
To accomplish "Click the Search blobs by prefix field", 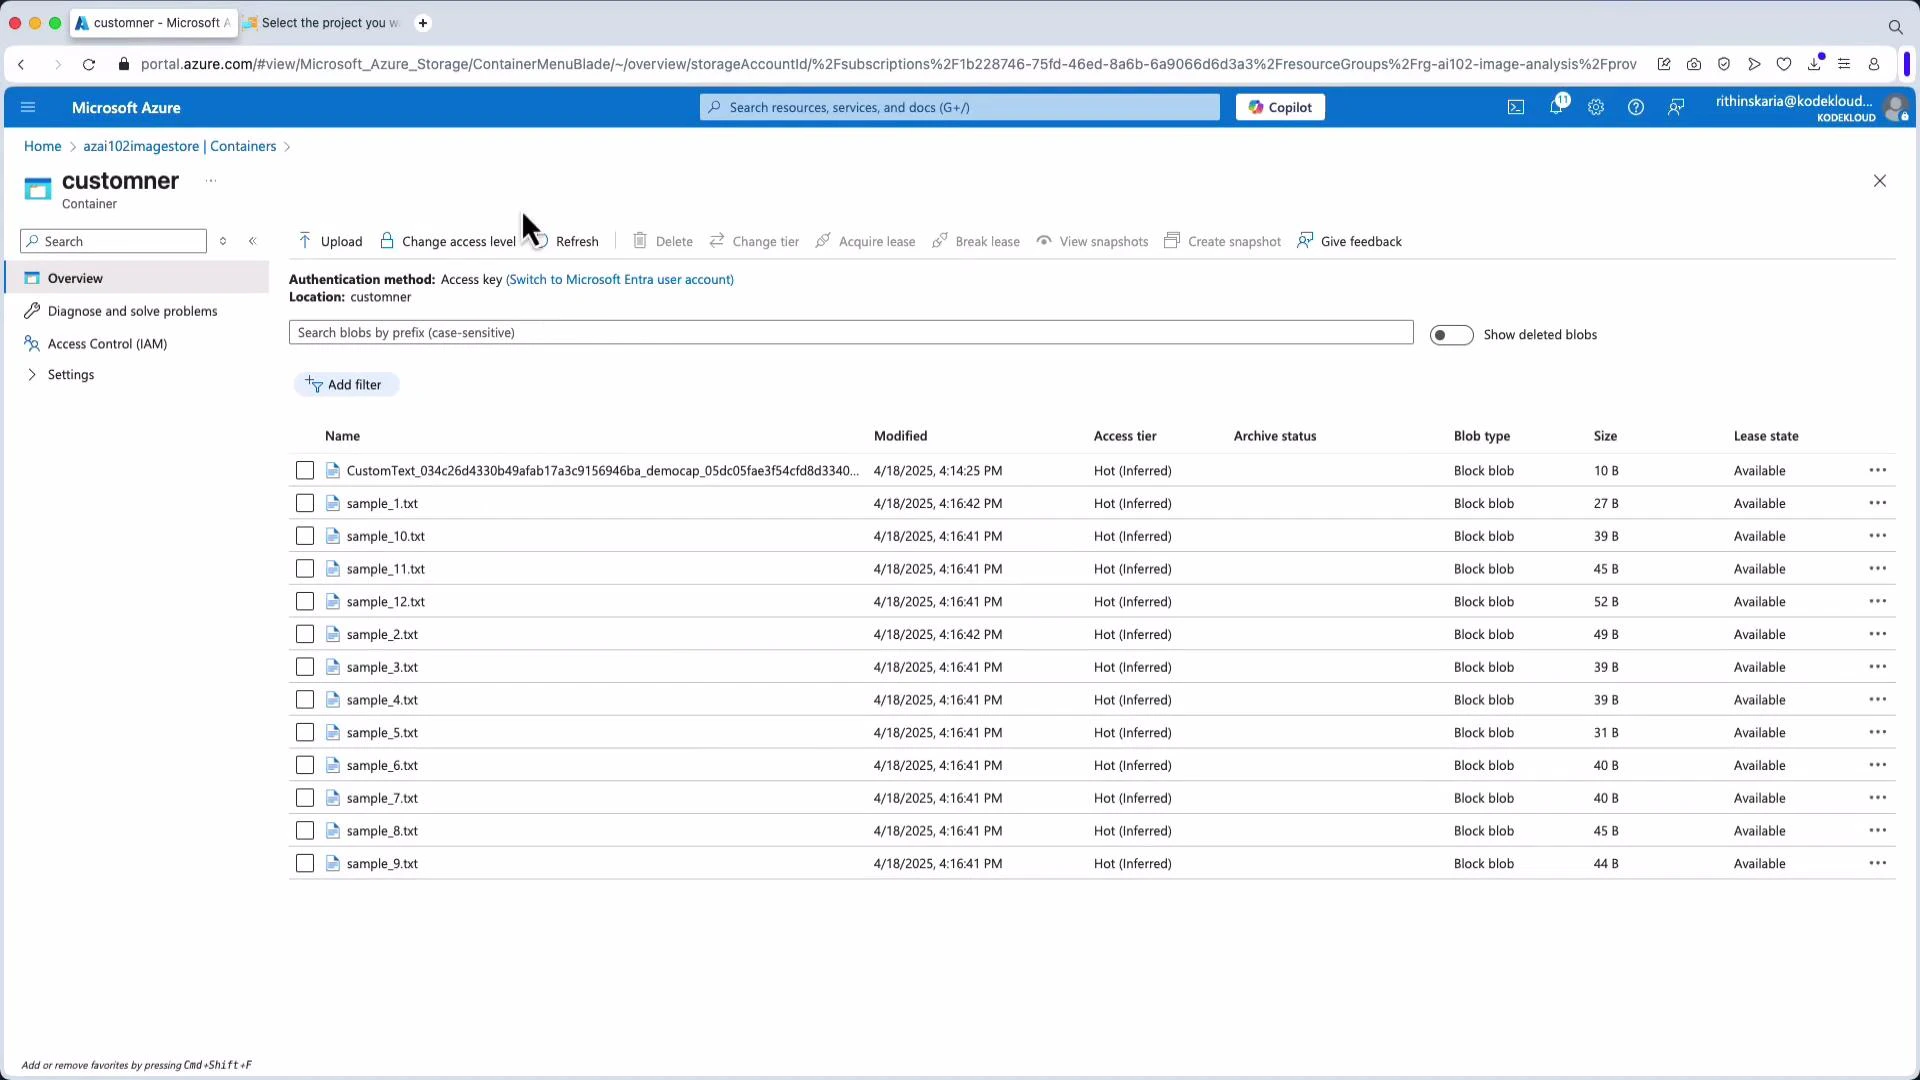I will click(850, 332).
